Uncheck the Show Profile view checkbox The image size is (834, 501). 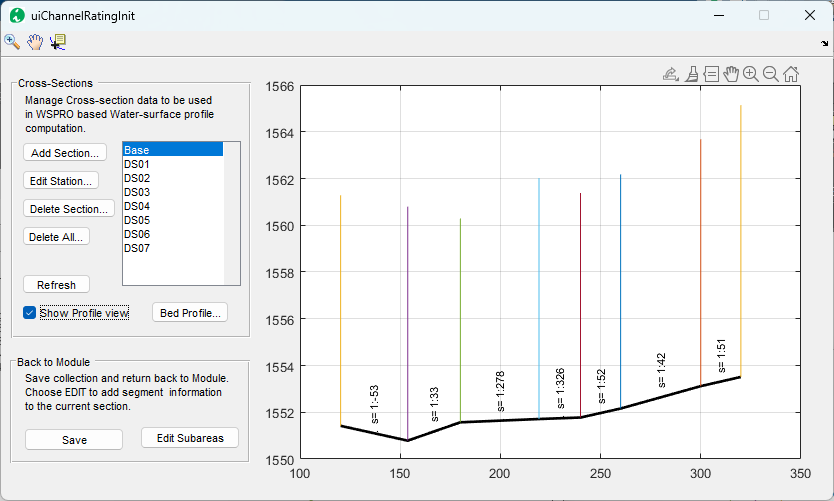30,313
